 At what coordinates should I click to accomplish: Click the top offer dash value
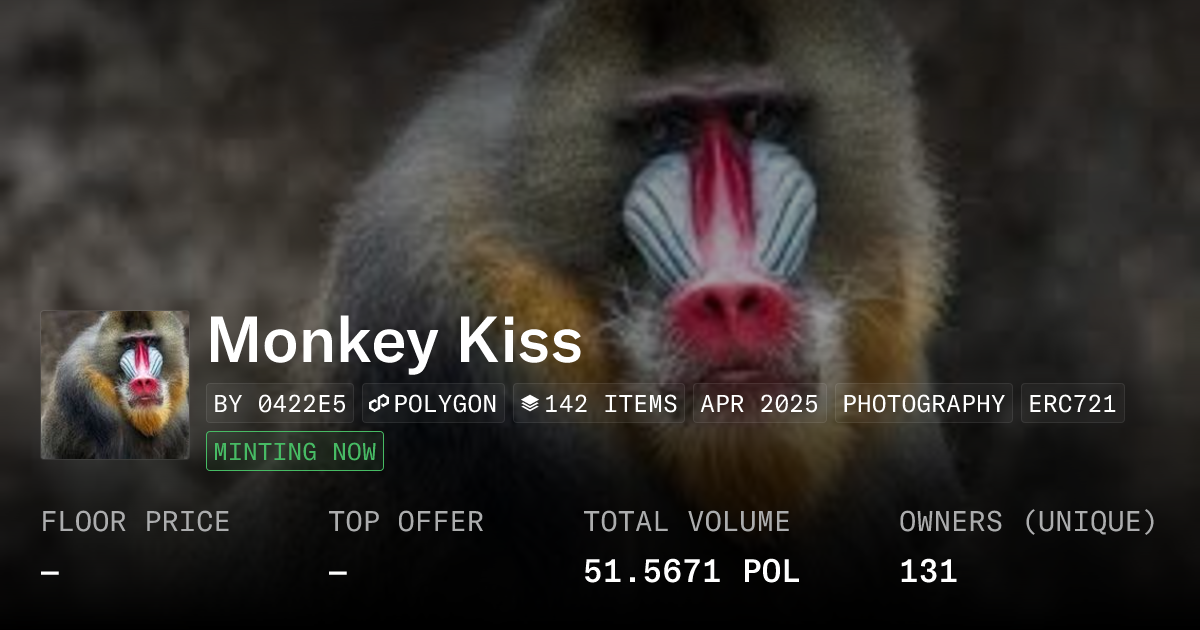[338, 572]
